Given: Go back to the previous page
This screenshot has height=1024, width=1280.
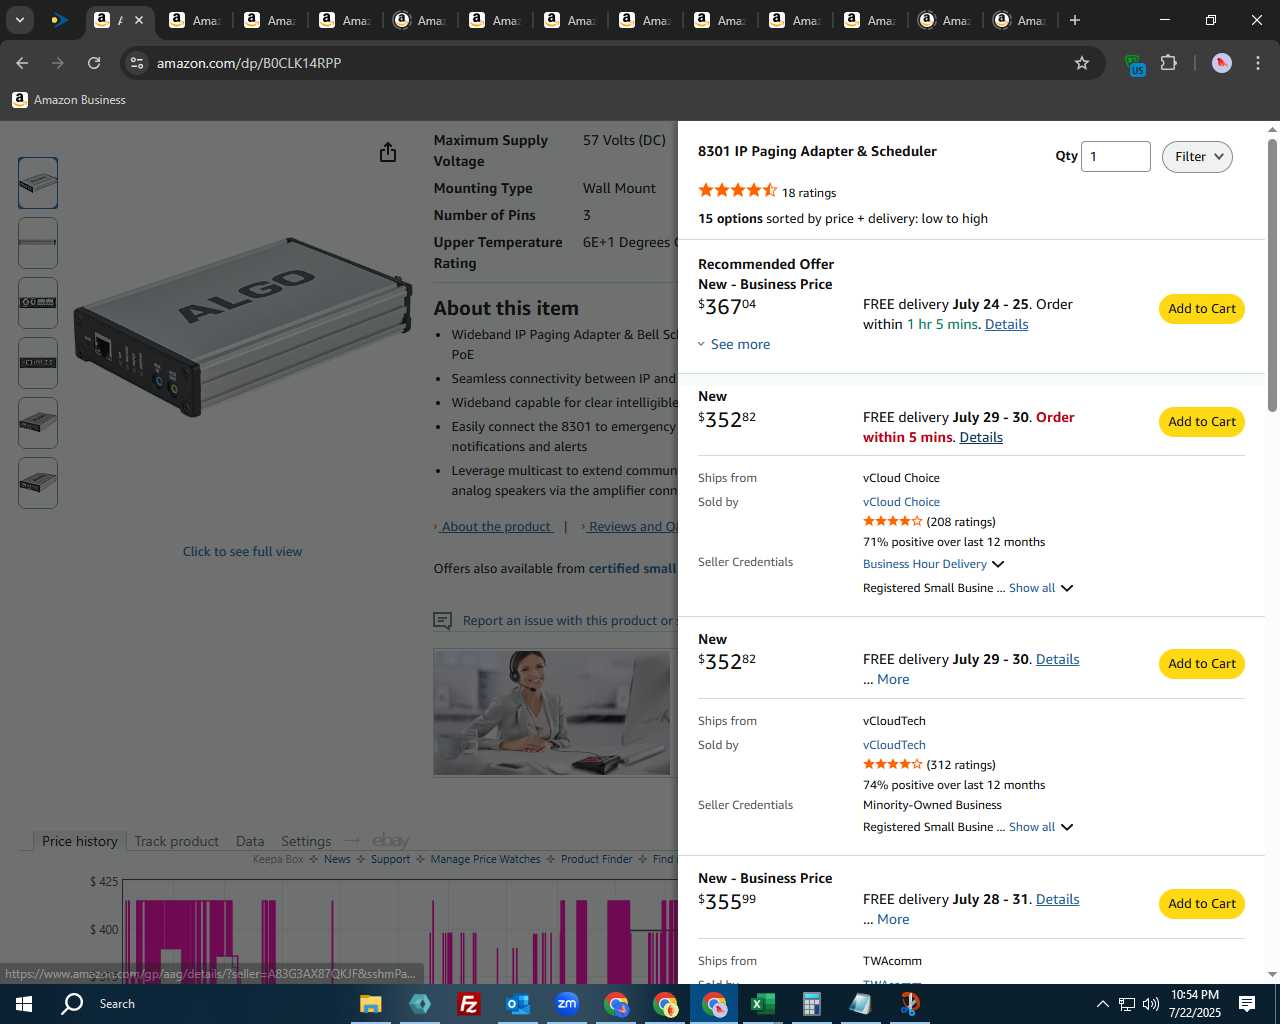Looking at the screenshot, I should coord(22,63).
